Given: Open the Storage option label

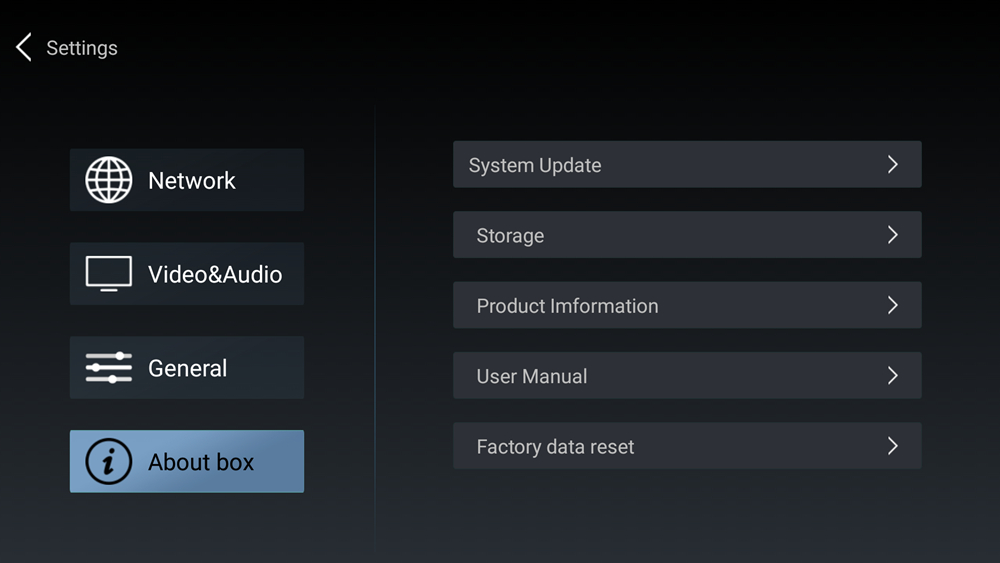Looking at the screenshot, I should (510, 236).
